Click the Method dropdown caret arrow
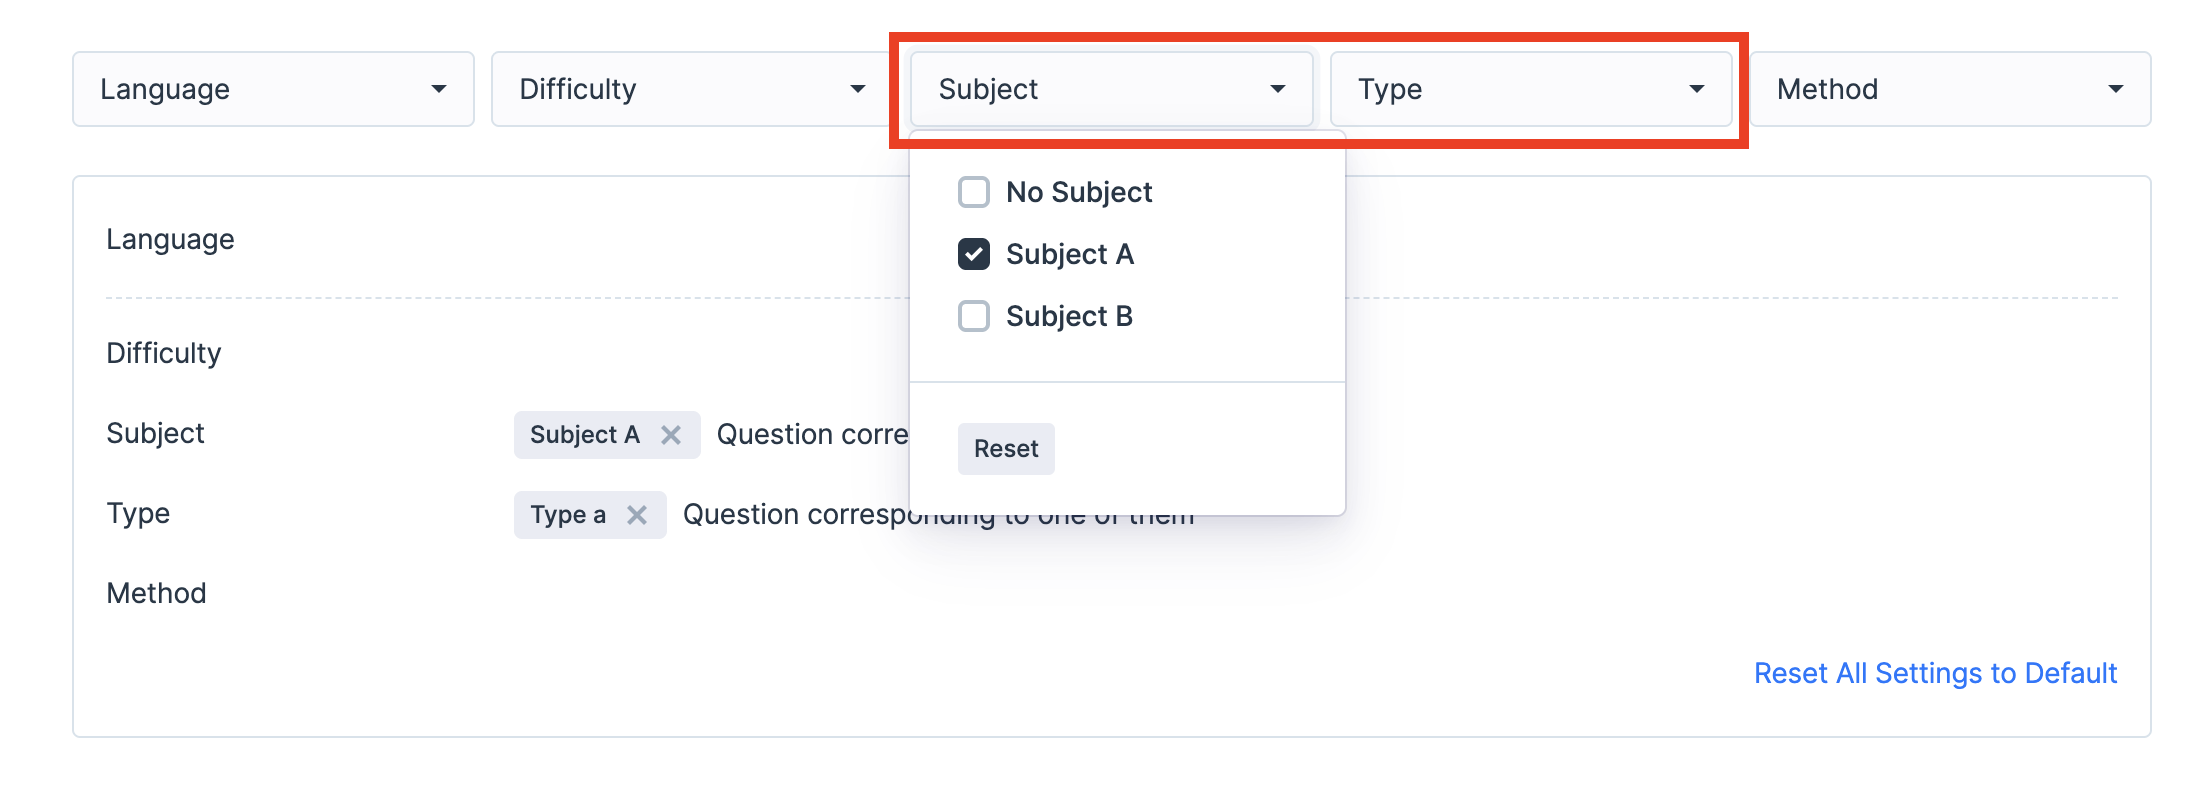2206x790 pixels. 2115,90
